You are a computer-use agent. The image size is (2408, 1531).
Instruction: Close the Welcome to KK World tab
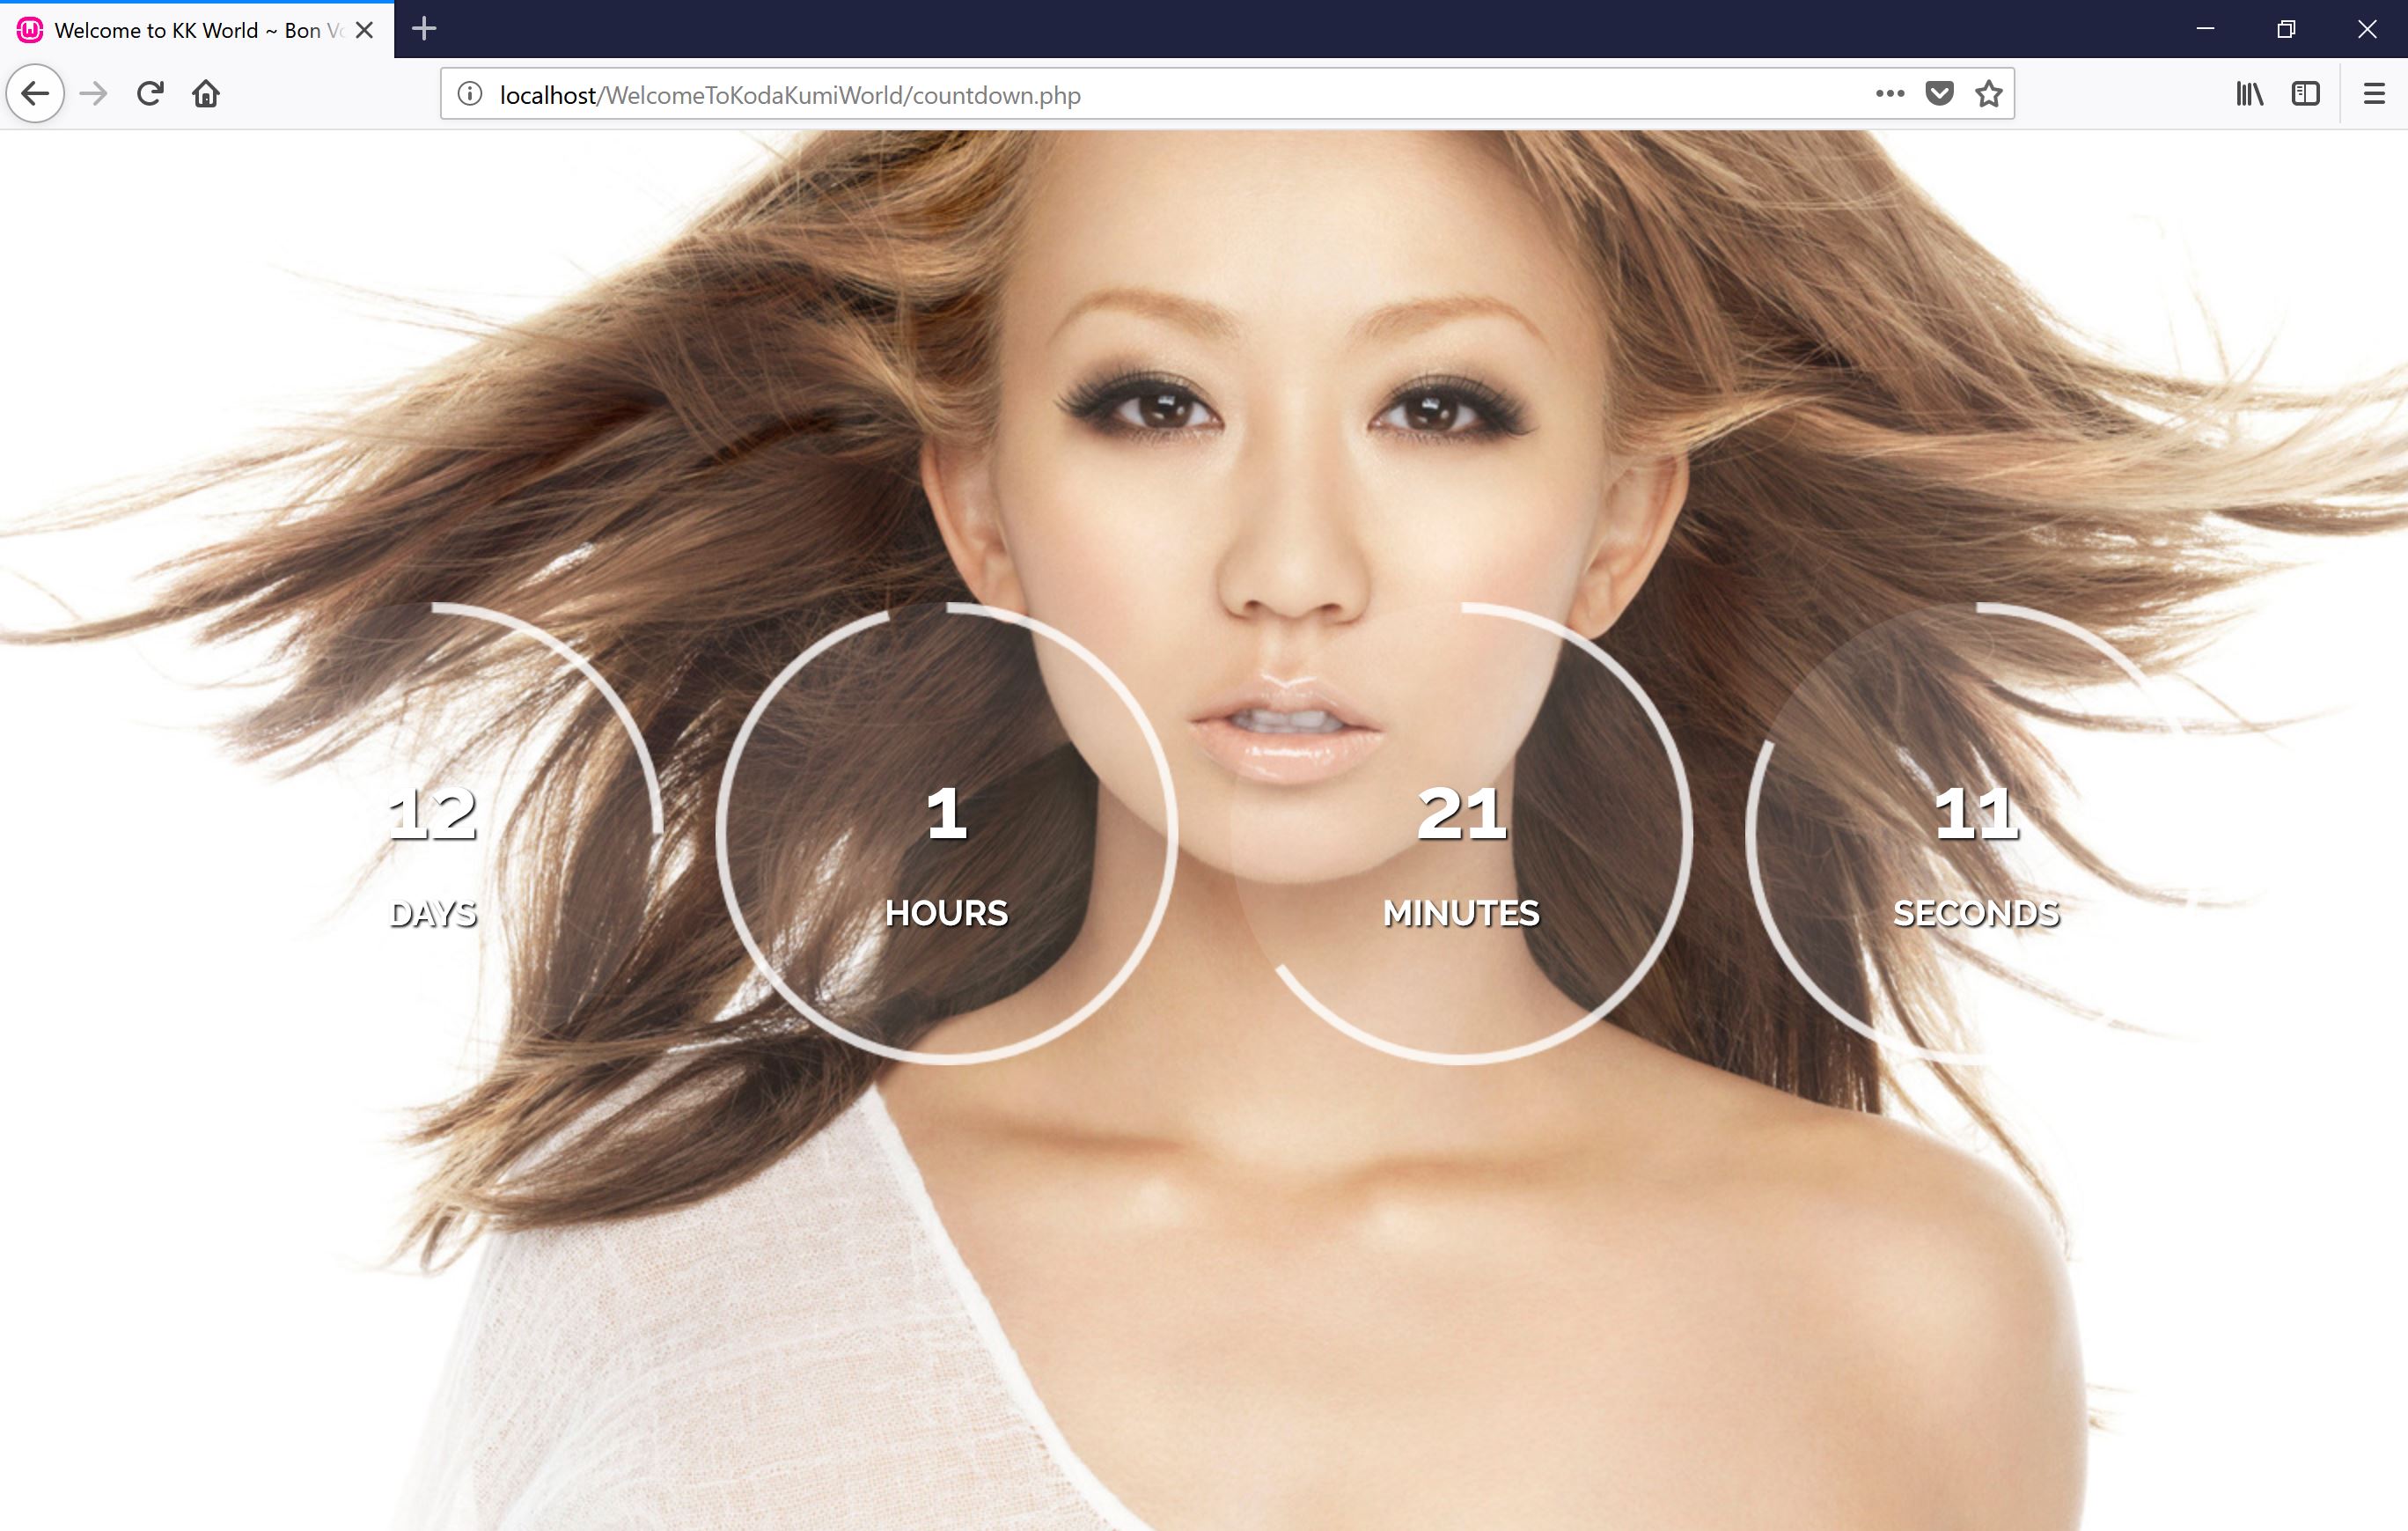click(365, 30)
